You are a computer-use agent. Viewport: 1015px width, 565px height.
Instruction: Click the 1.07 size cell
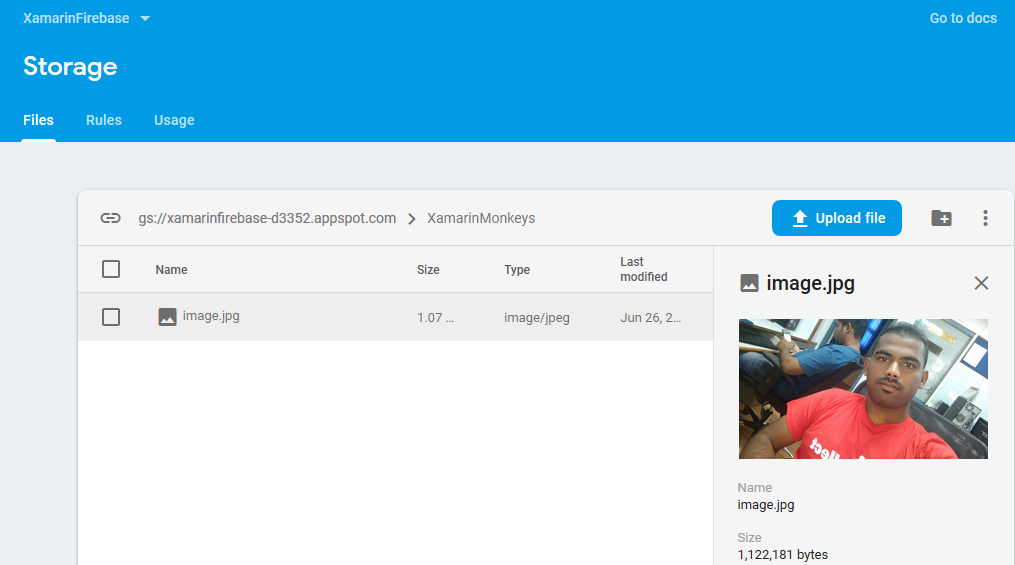pyautogui.click(x=435, y=318)
